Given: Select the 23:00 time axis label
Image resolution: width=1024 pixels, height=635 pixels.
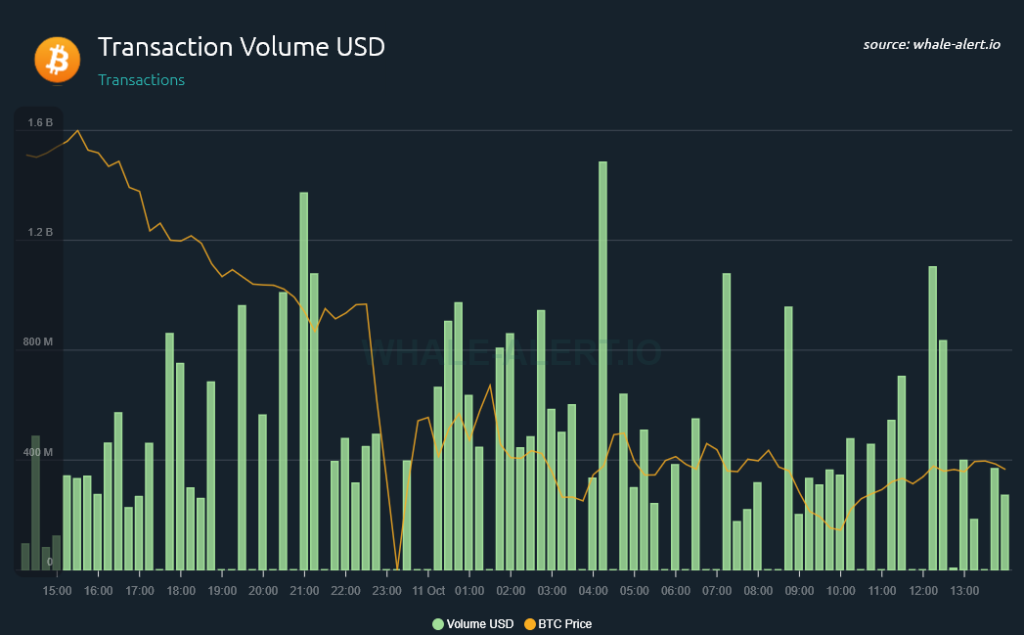Looking at the screenshot, I should click(x=387, y=591).
